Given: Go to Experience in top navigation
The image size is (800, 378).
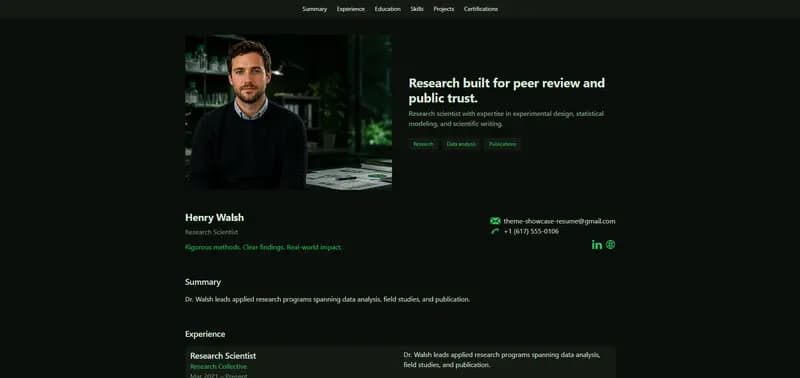Looking at the screenshot, I should [x=351, y=9].
